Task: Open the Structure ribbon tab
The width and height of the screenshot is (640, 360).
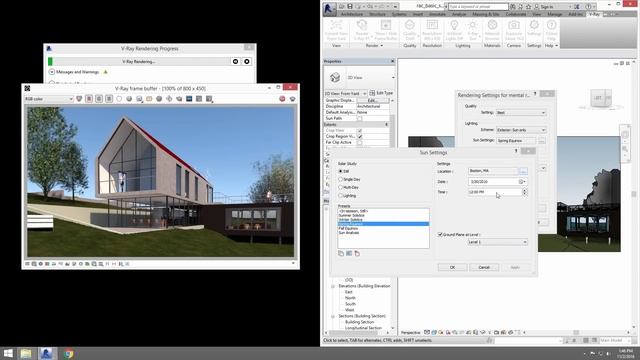Action: click(377, 14)
